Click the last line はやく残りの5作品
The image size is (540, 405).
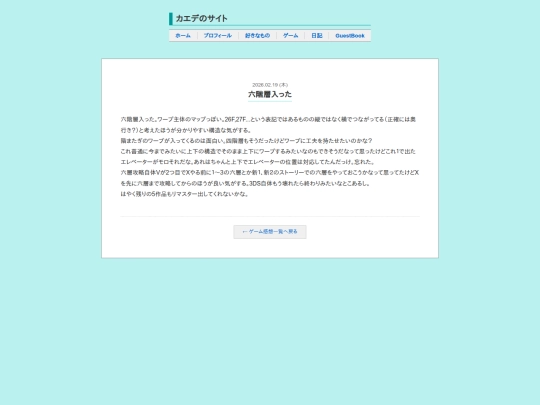tap(184, 194)
